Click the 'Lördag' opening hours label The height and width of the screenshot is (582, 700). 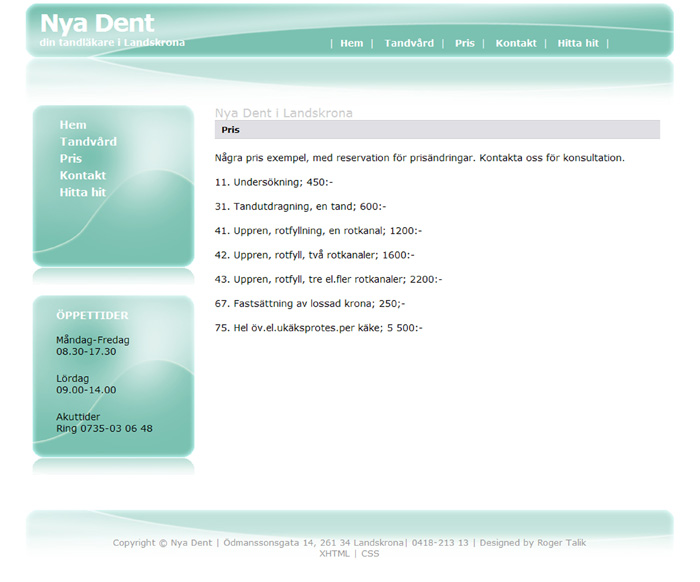coord(72,378)
